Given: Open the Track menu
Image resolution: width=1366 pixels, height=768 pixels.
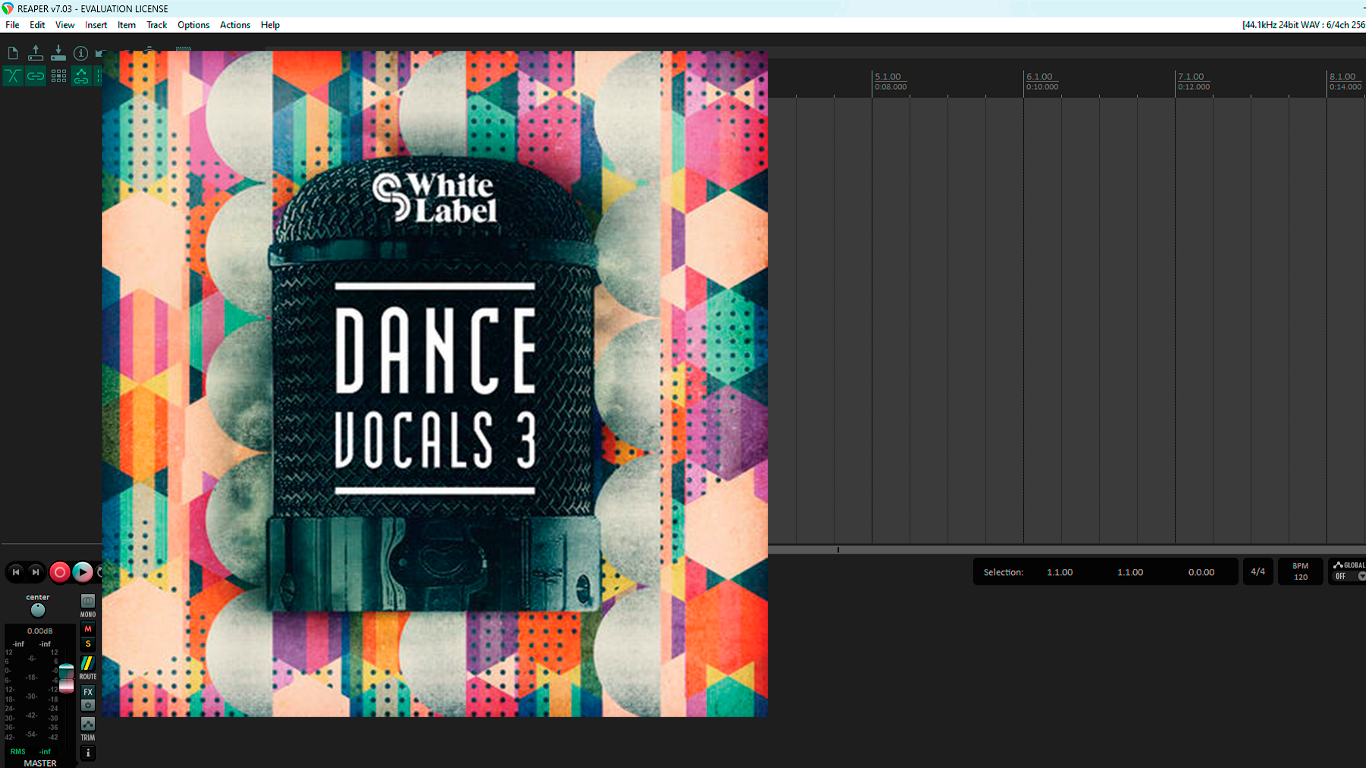Looking at the screenshot, I should coord(157,25).
